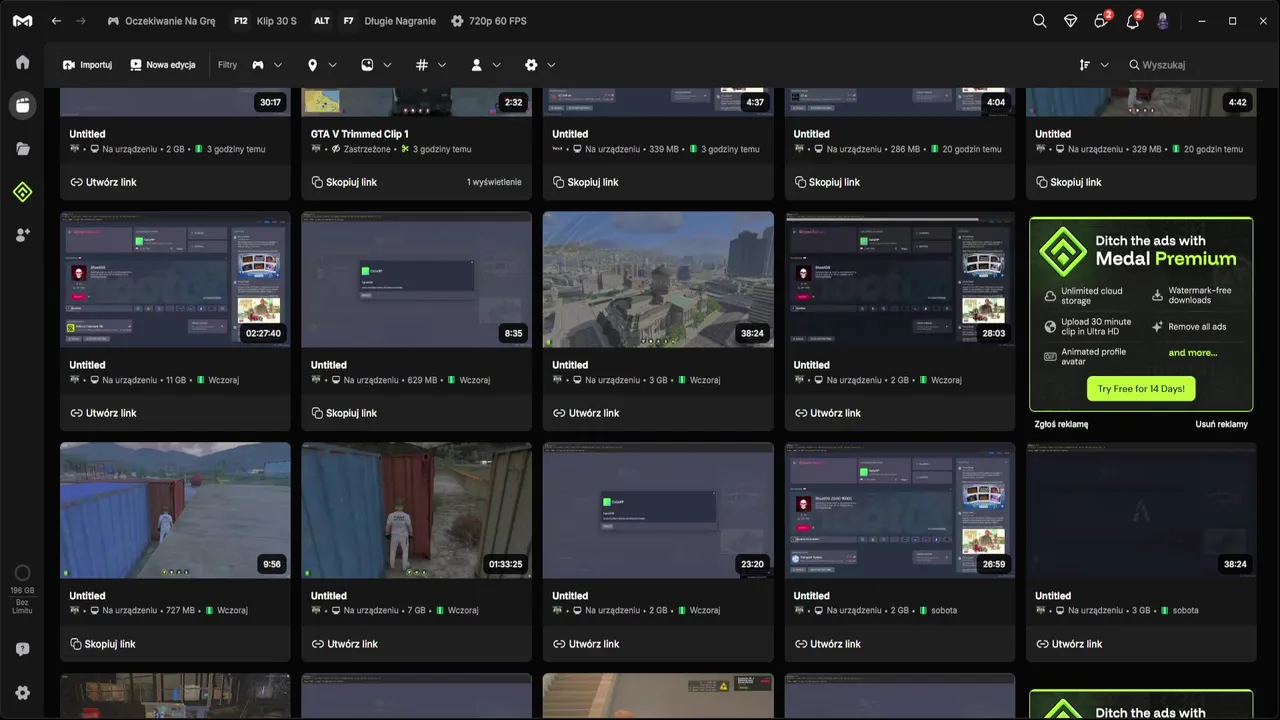Open the add friends sidebar icon
The height and width of the screenshot is (720, 1280).
coord(22,235)
